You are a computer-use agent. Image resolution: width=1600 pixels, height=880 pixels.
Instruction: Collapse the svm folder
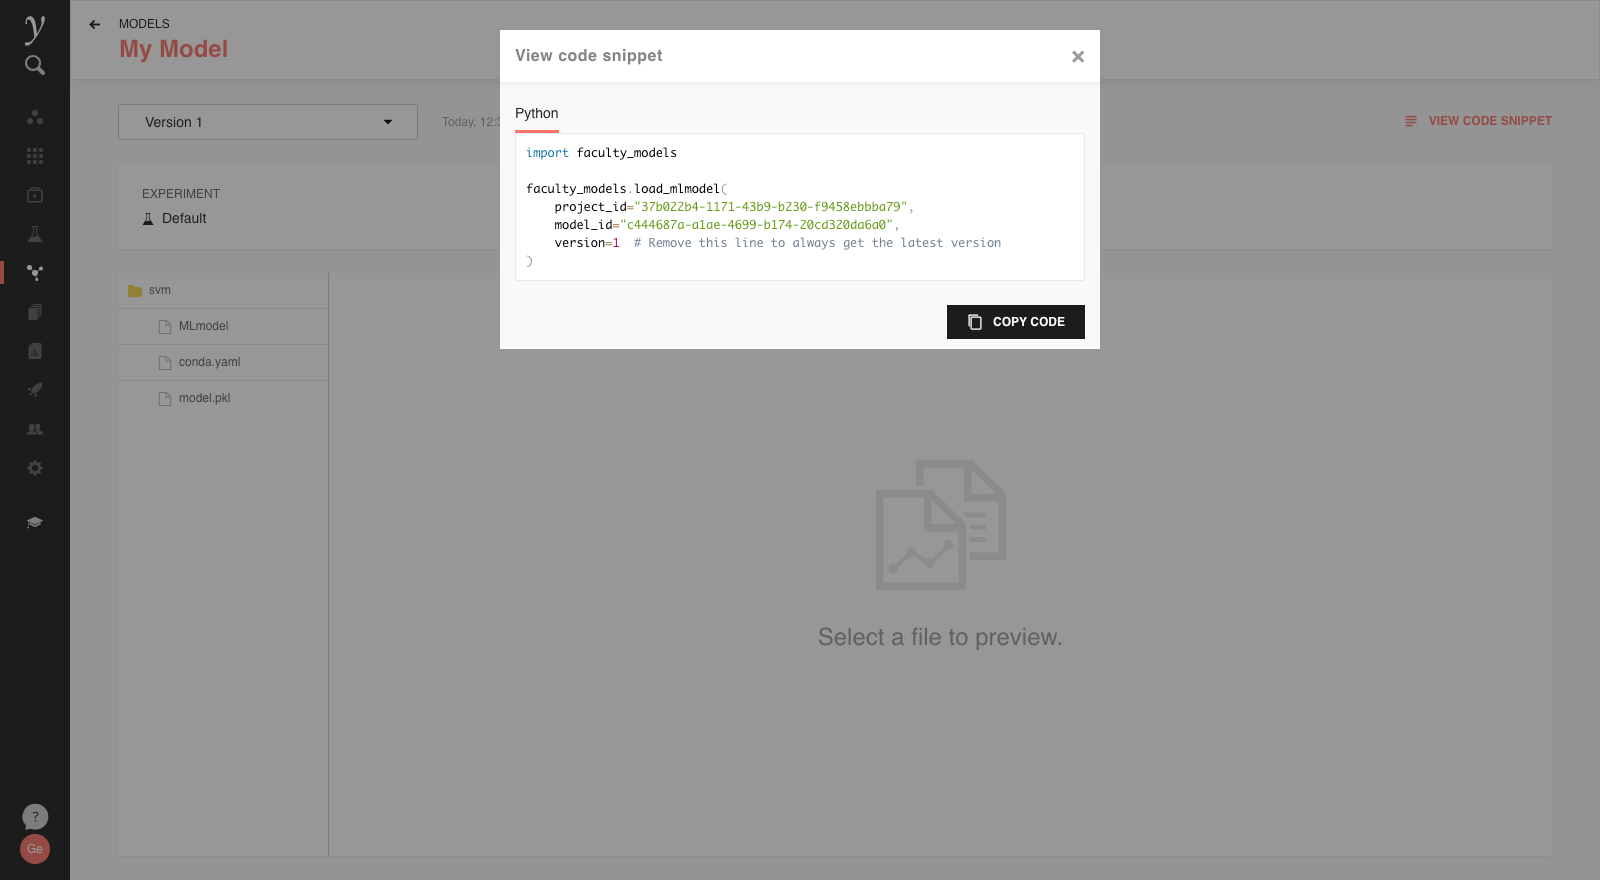(x=150, y=291)
